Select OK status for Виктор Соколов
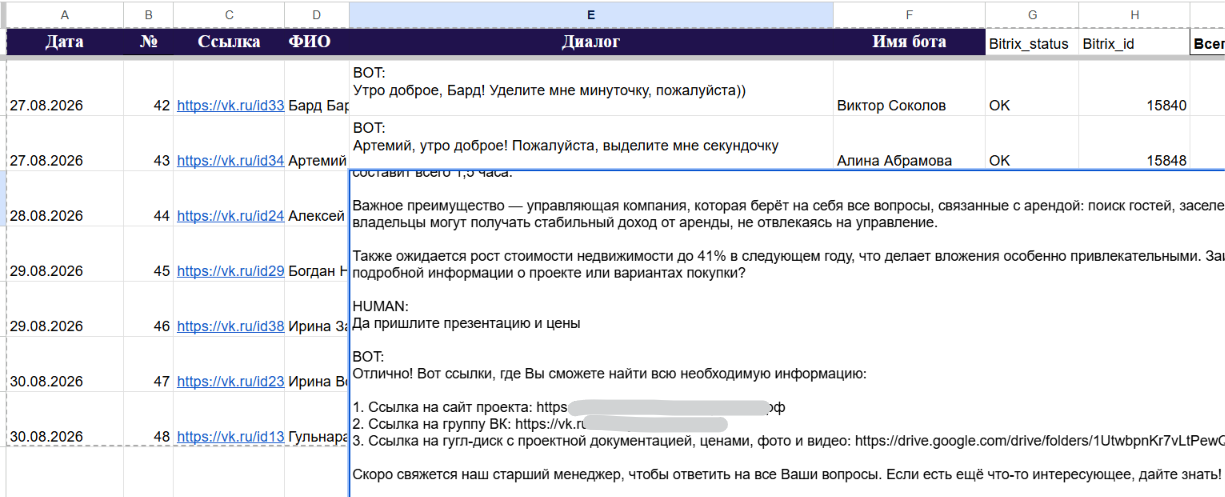The image size is (1225, 497). pos(1032,88)
